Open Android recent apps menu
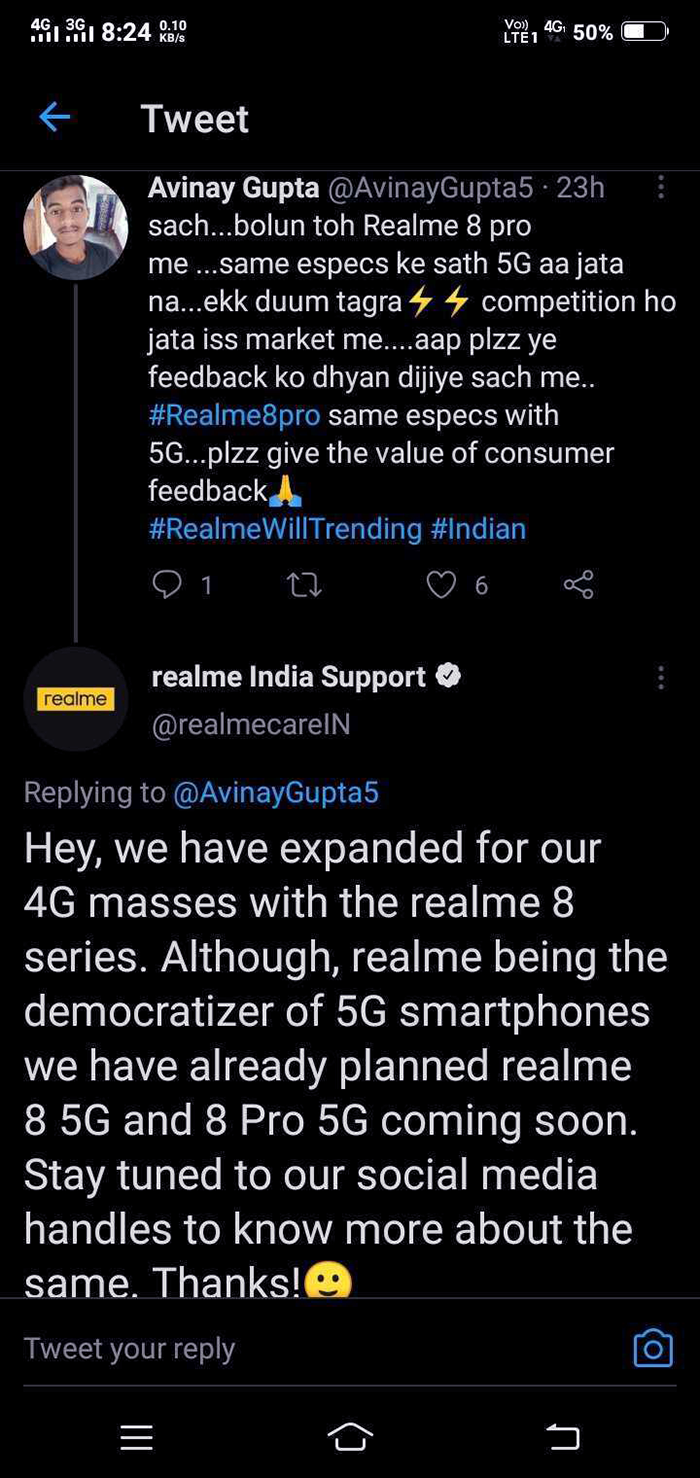Image resolution: width=700 pixels, height=1478 pixels. pyautogui.click(x=136, y=1437)
